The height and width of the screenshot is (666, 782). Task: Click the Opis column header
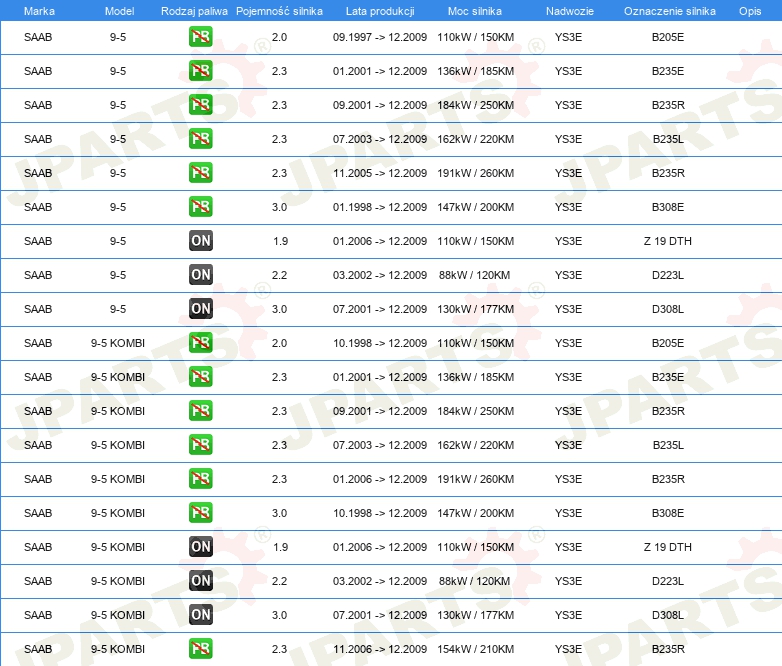750,11
